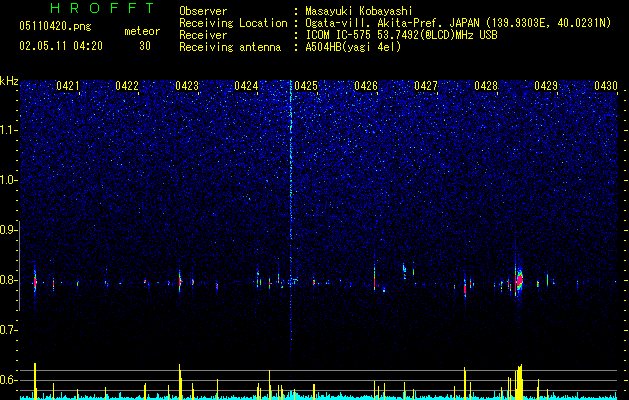Click the 0421 time marker

[x=68, y=86]
